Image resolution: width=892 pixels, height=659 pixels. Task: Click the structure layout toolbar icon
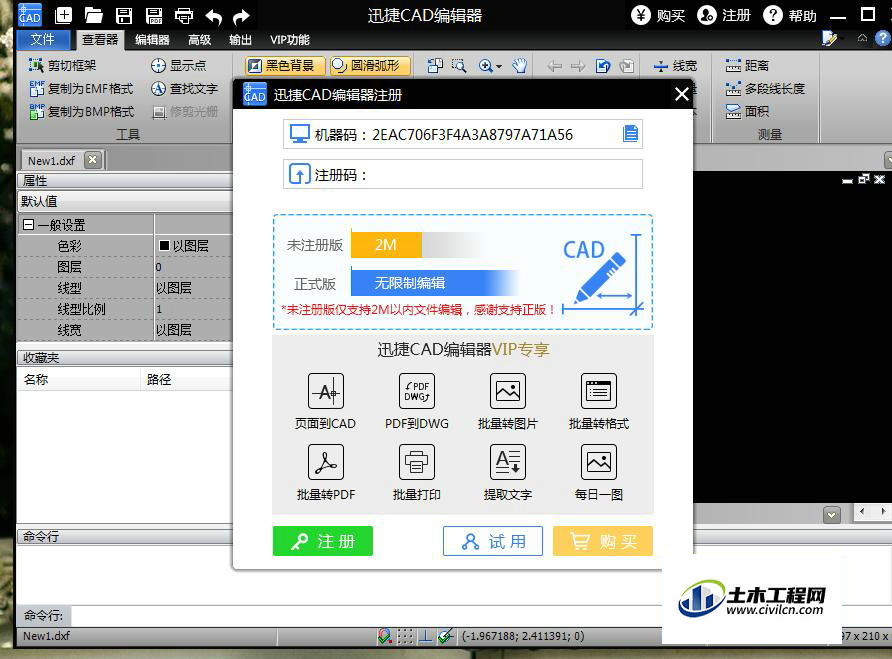pyautogui.click(x=435, y=66)
